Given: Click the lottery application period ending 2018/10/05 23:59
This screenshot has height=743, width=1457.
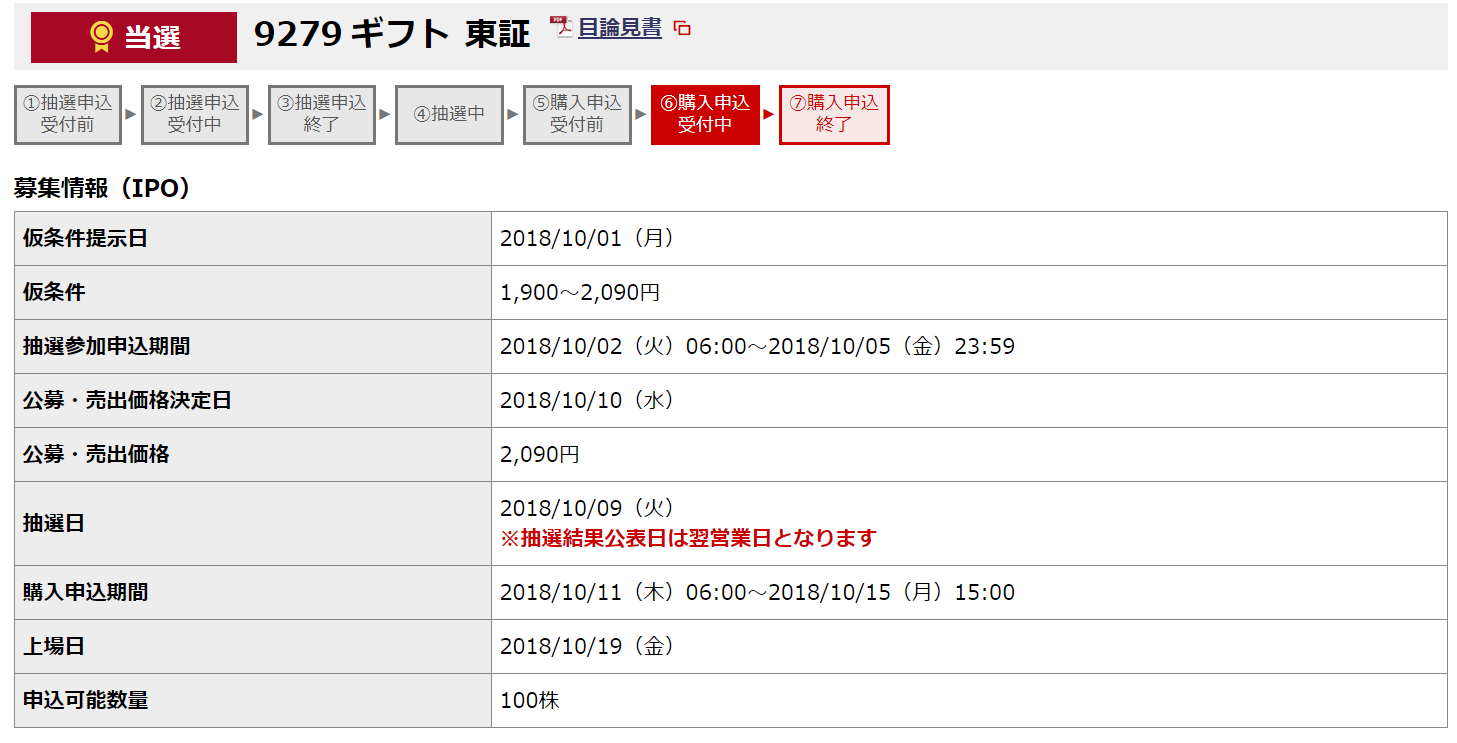Looking at the screenshot, I should click(x=757, y=346).
